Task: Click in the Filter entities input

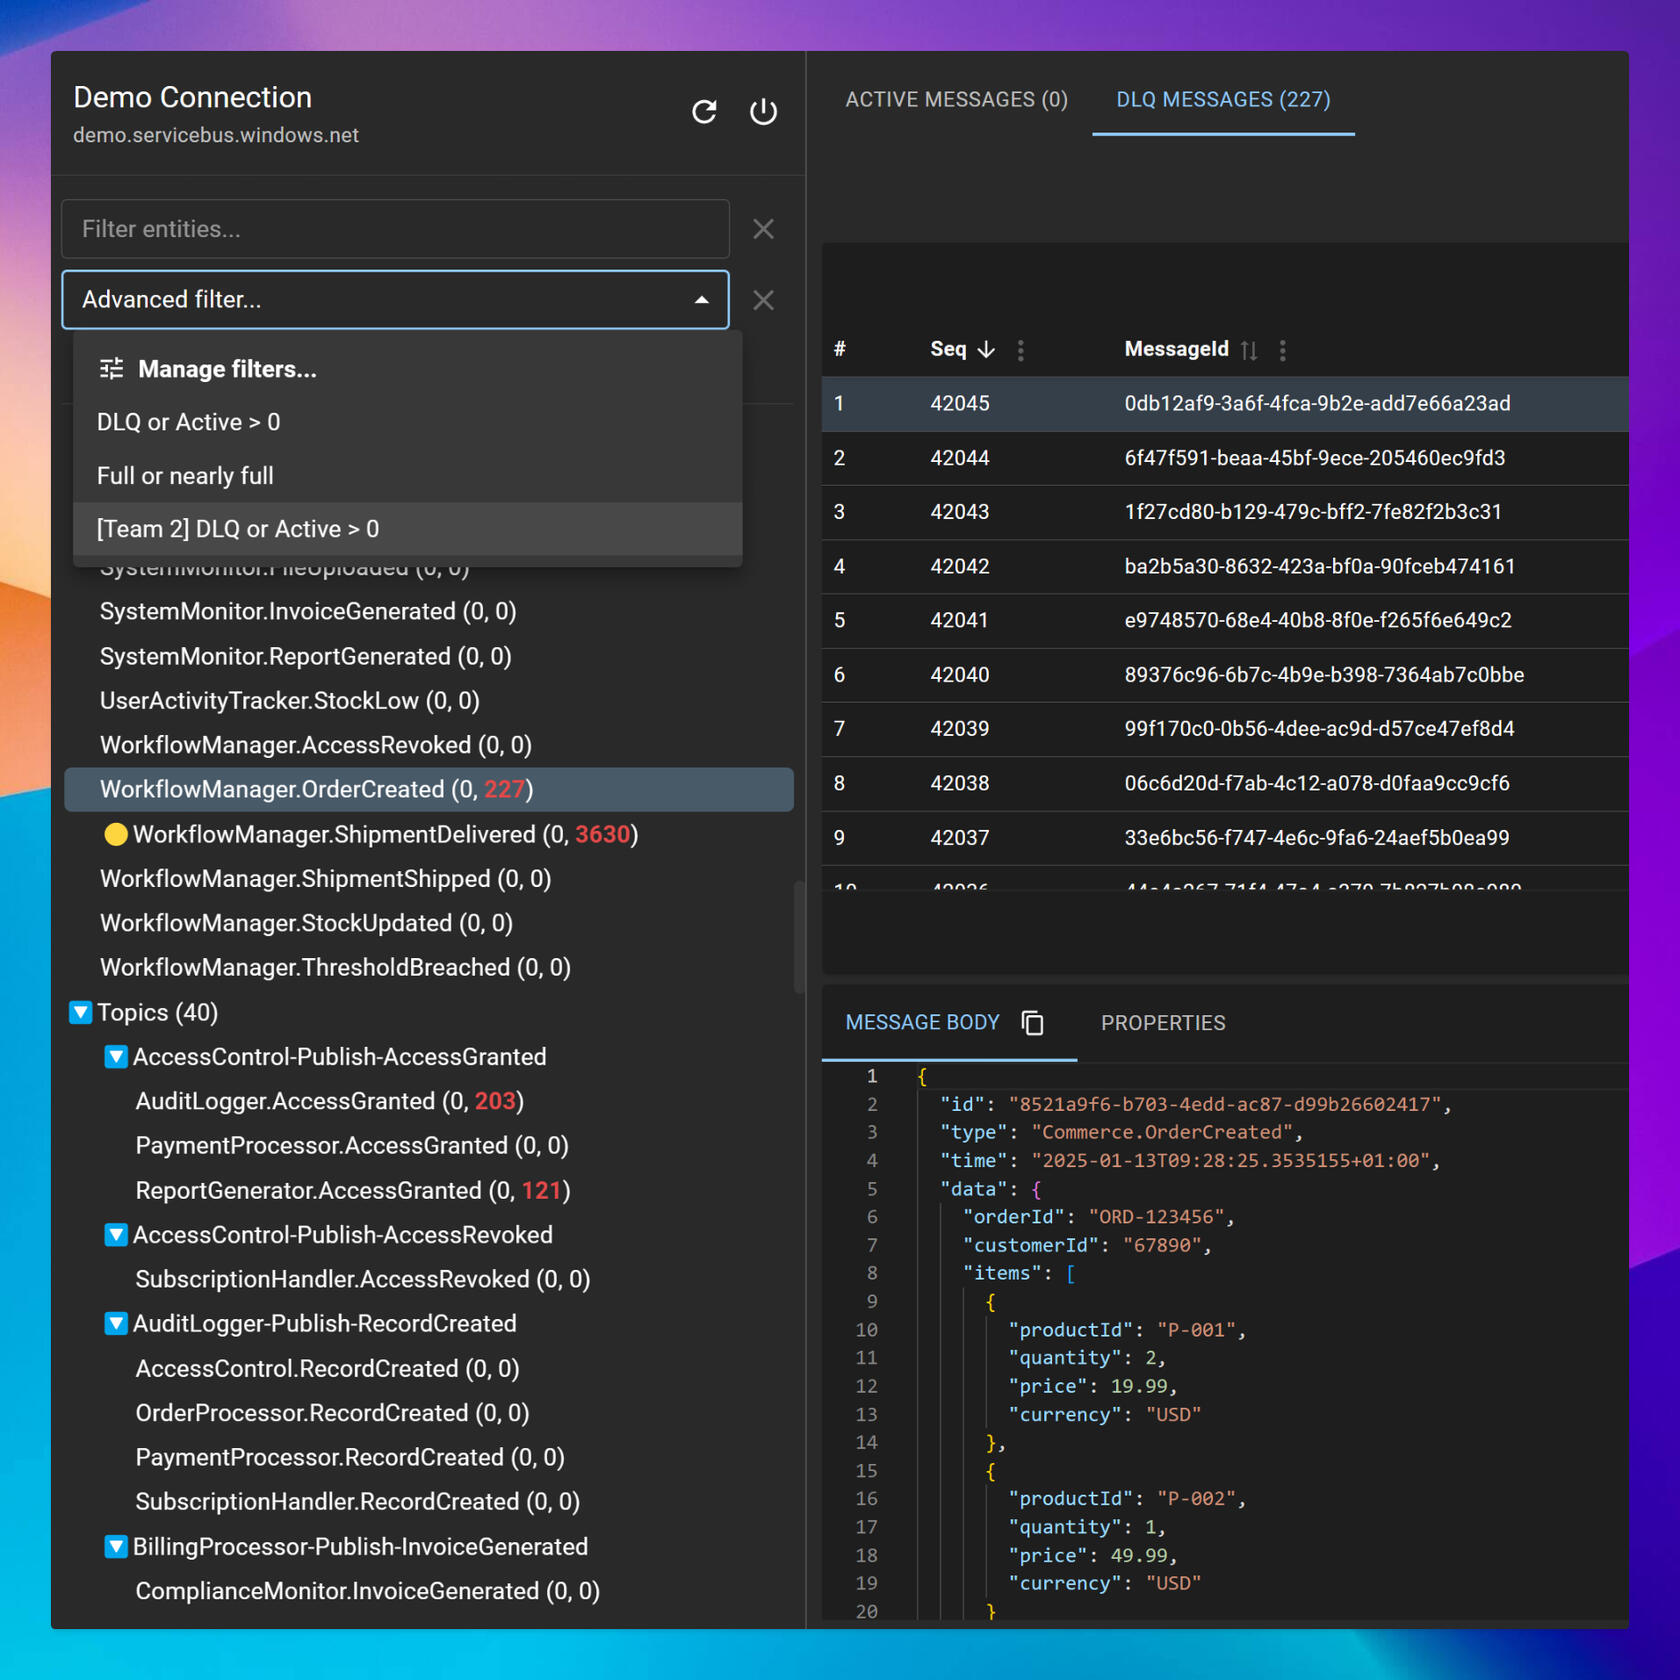Action: tap(395, 229)
